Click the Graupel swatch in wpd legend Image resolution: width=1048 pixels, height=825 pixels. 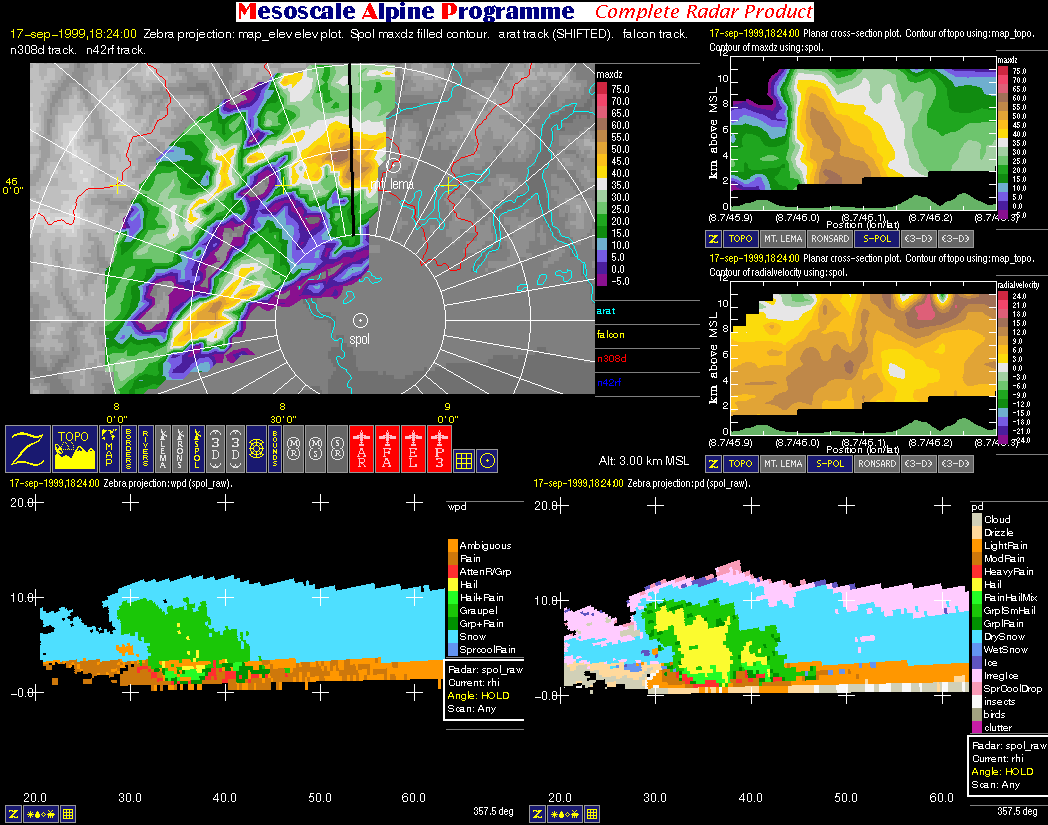(x=452, y=610)
